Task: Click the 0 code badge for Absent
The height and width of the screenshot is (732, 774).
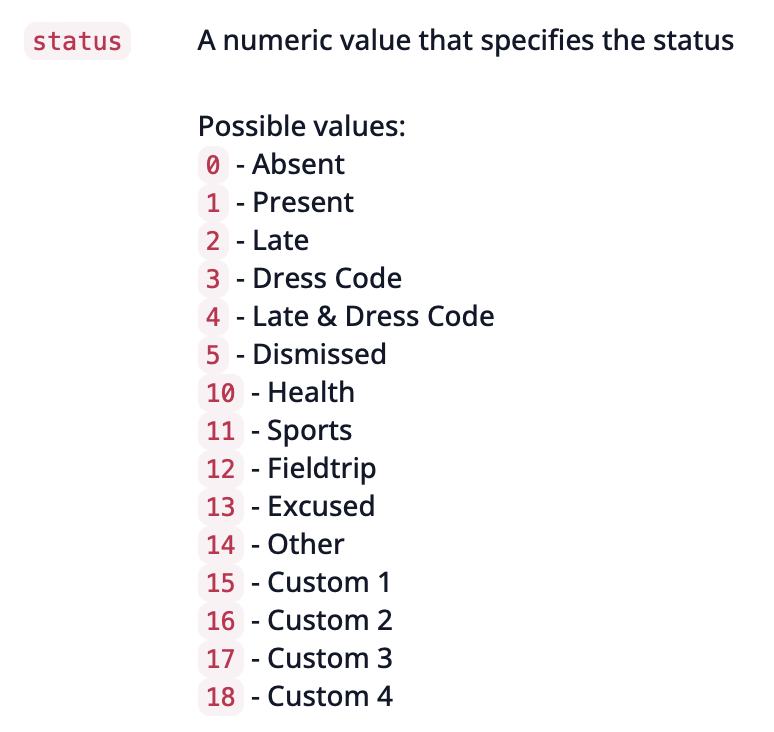Action: (x=213, y=165)
